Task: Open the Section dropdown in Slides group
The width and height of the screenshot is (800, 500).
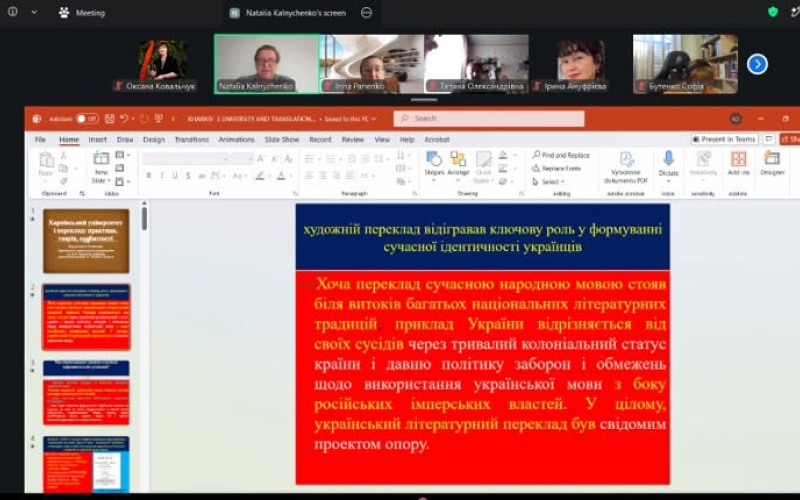Action: coord(122,182)
